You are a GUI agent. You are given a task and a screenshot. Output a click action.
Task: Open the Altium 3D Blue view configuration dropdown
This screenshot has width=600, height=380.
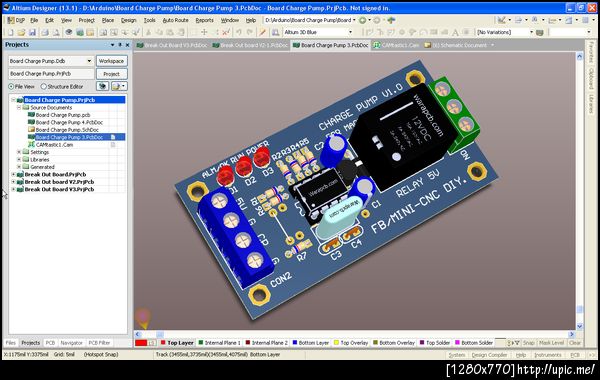(x=350, y=33)
